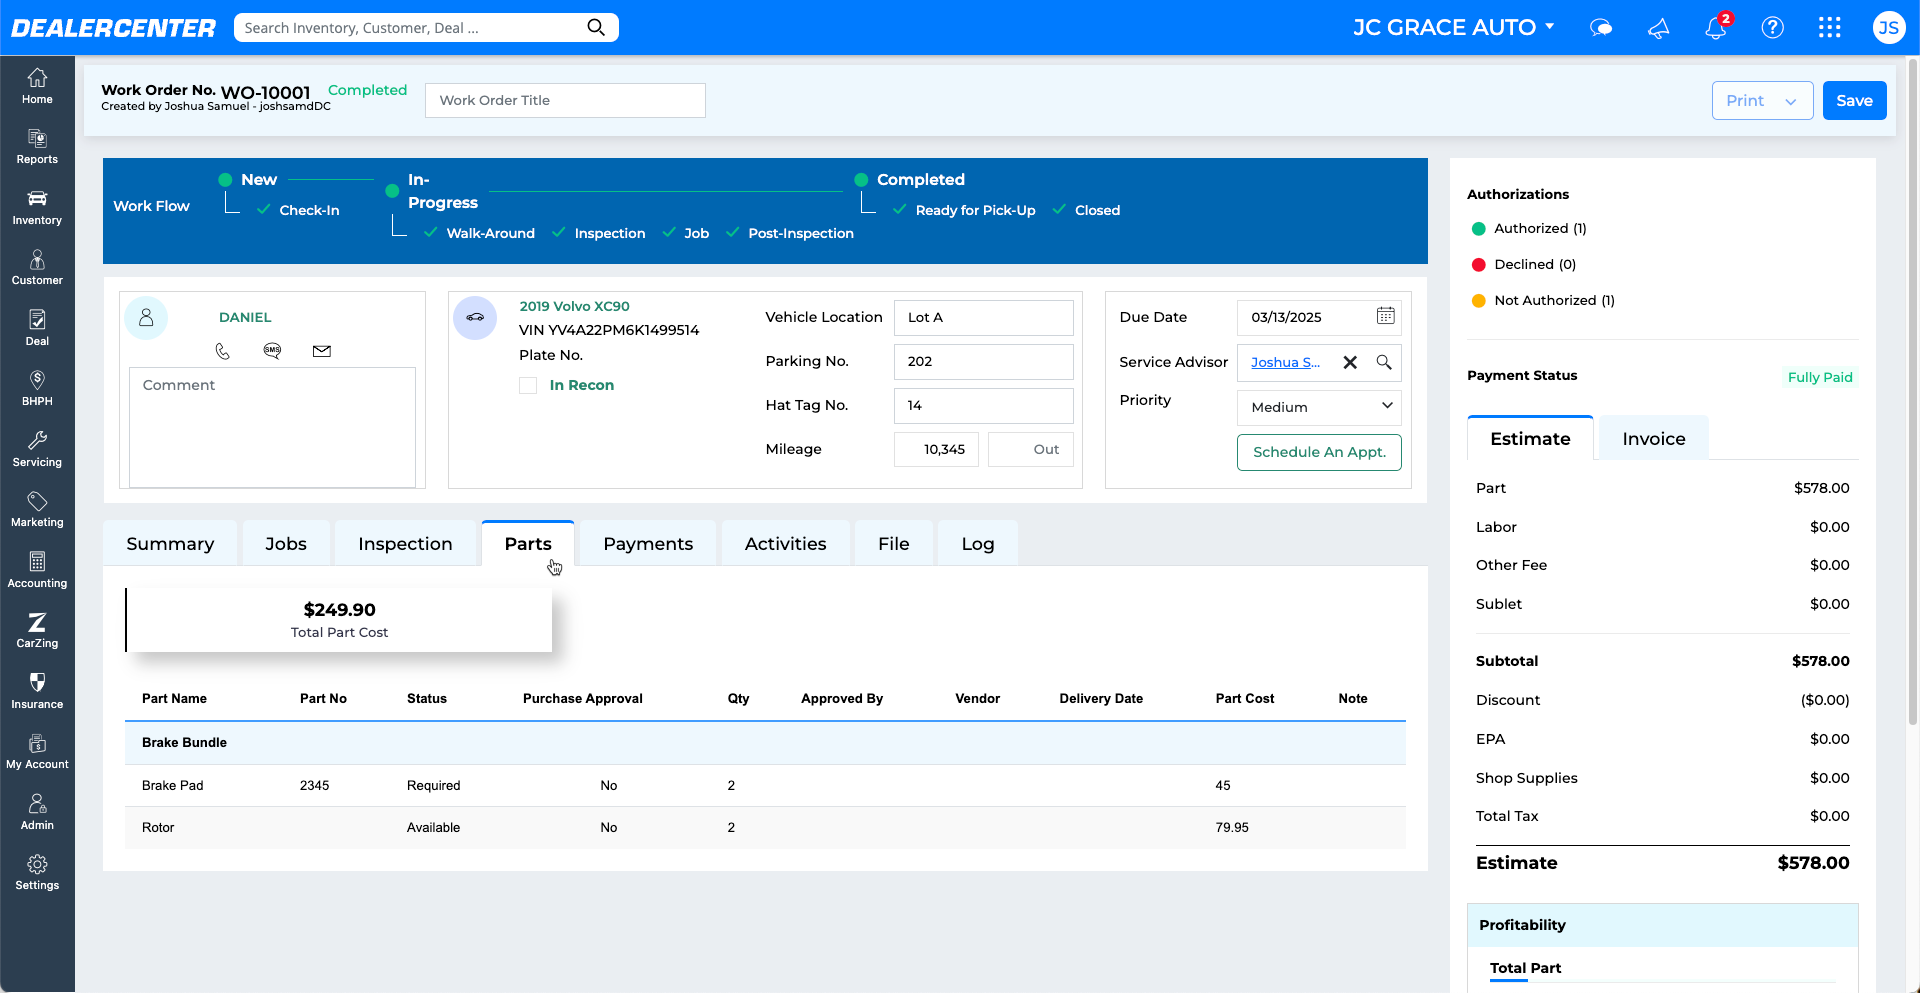The width and height of the screenshot is (1920, 993).
Task: Select the Parts tab
Action: (528, 543)
